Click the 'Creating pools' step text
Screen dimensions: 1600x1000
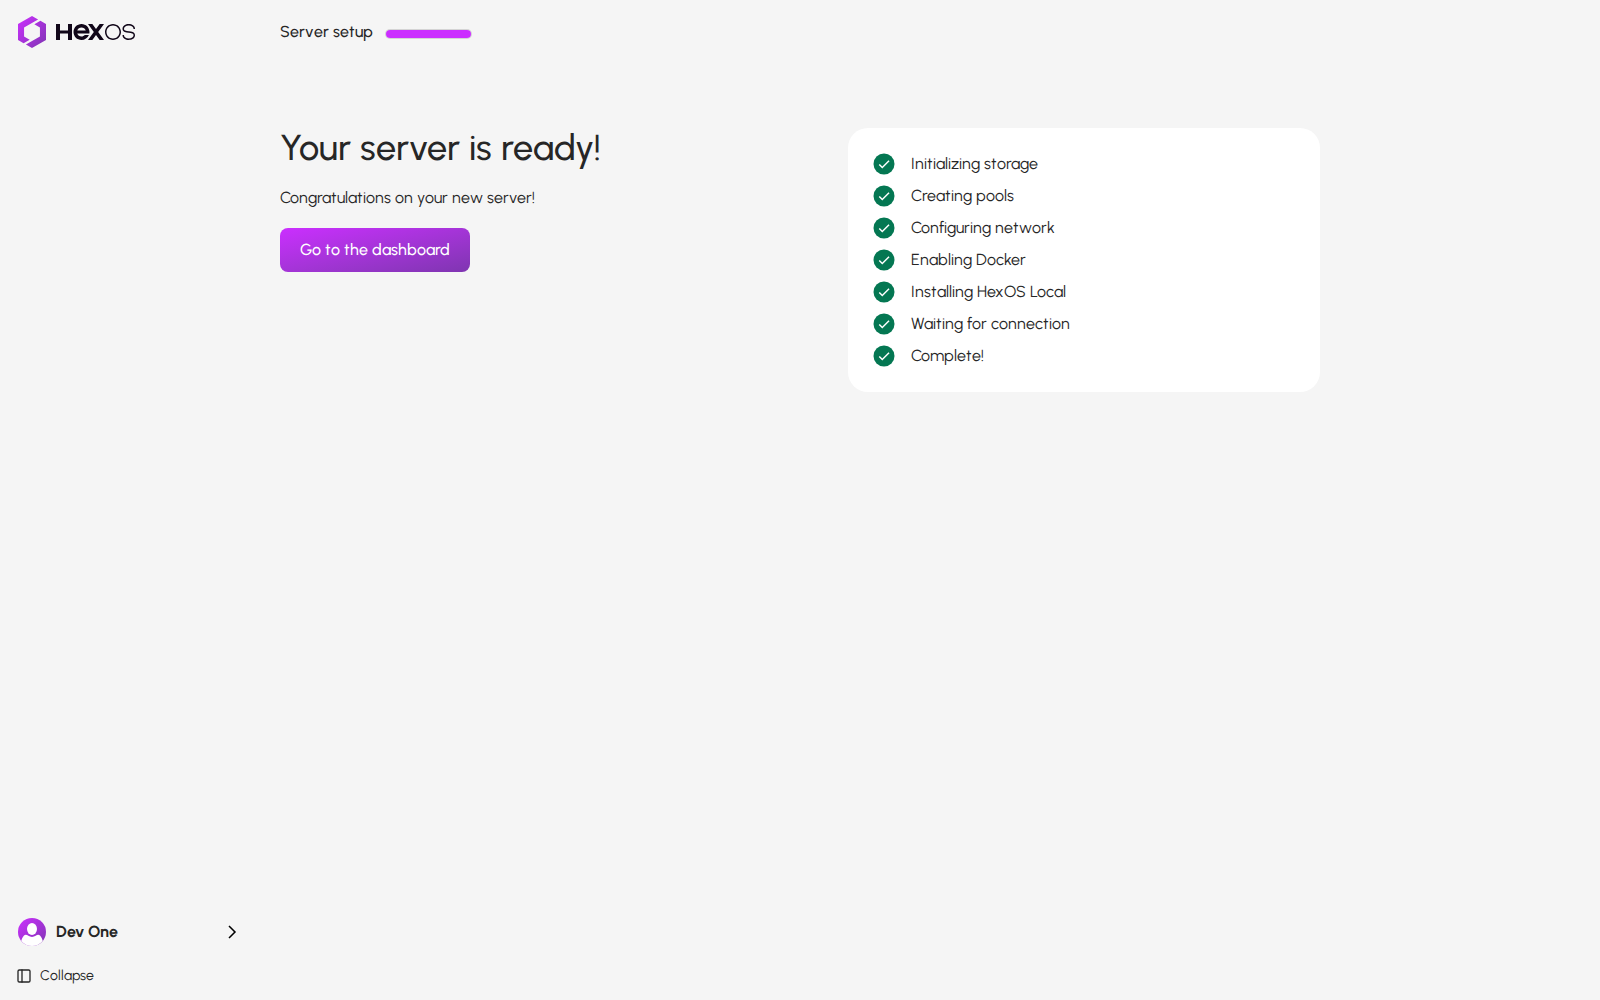962,196
